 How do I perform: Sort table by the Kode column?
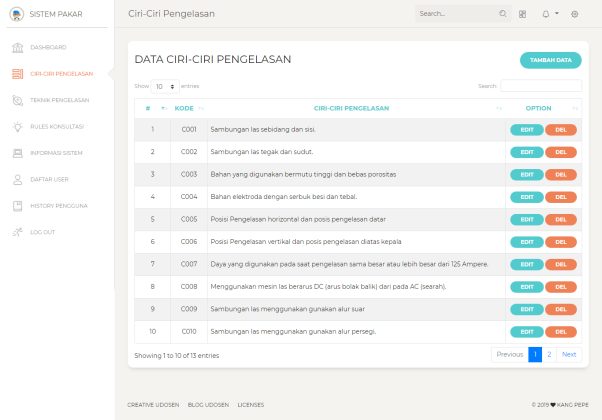pyautogui.click(x=184, y=108)
